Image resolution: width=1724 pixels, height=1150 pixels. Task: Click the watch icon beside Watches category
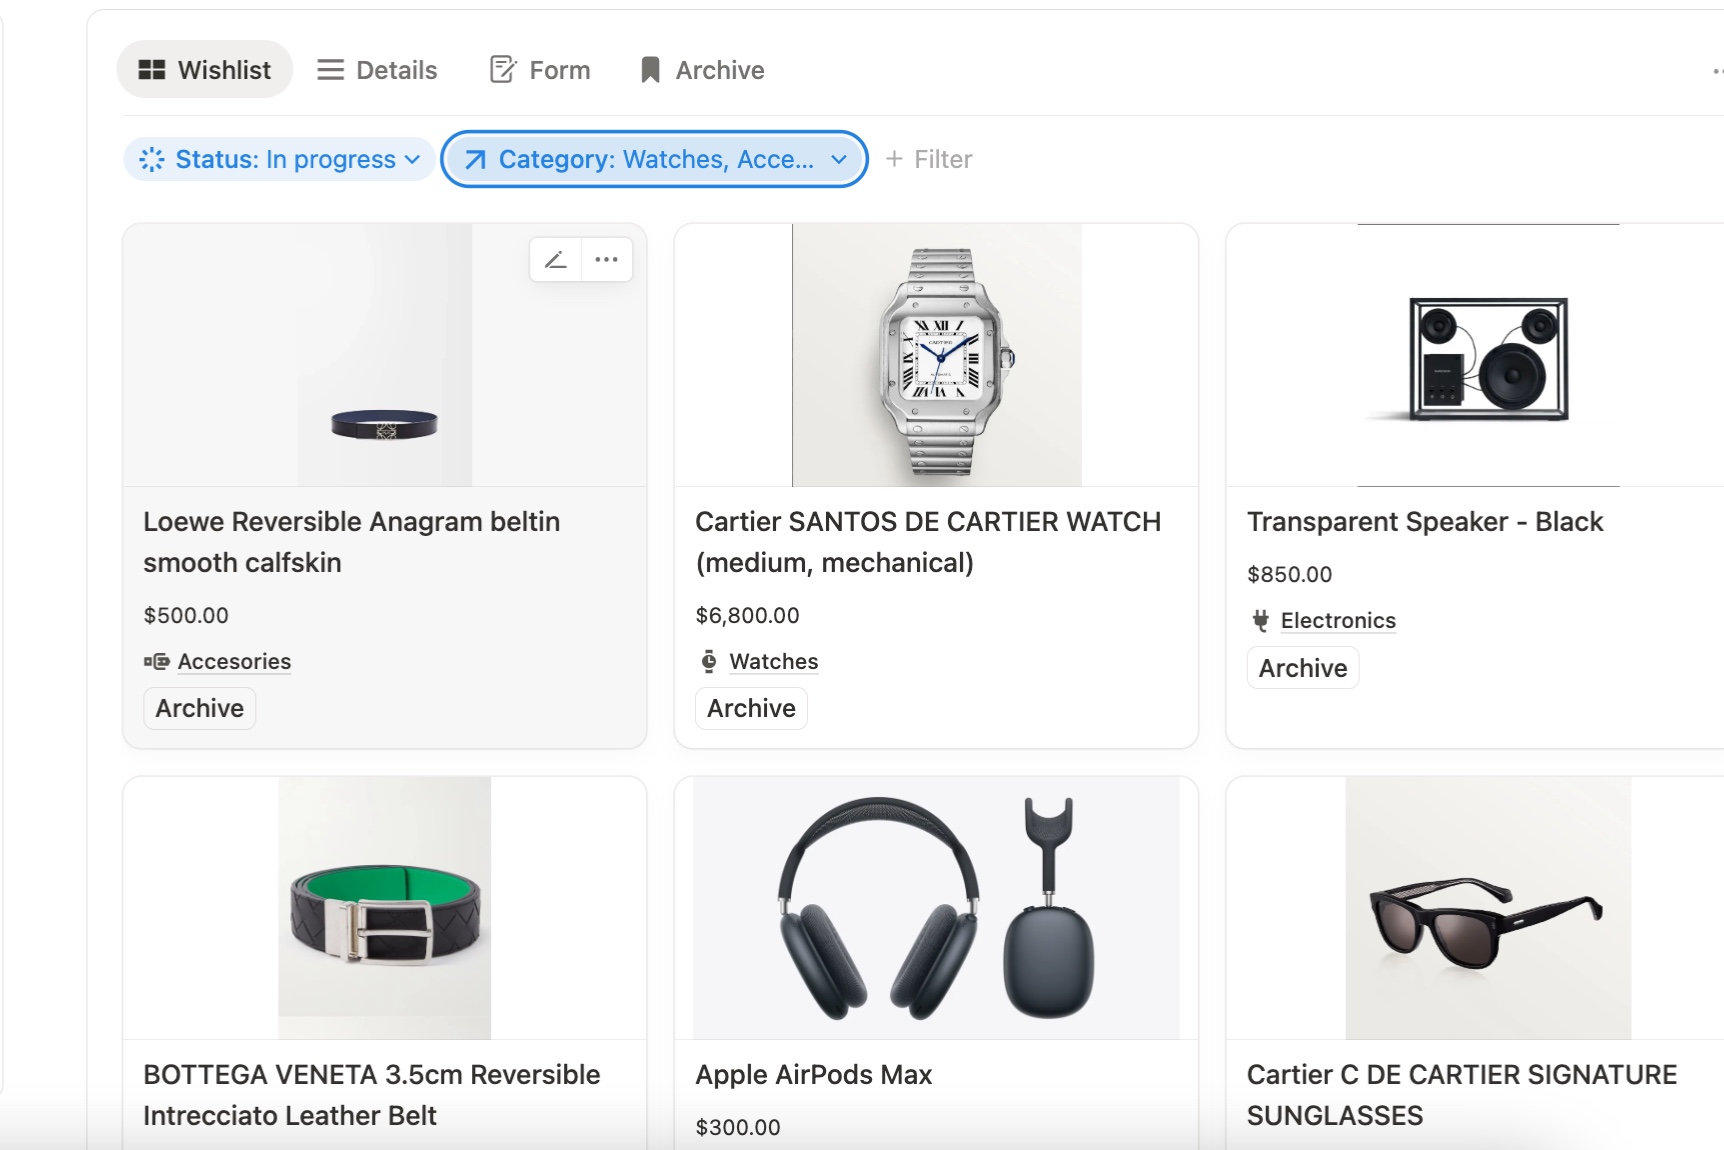(x=709, y=661)
